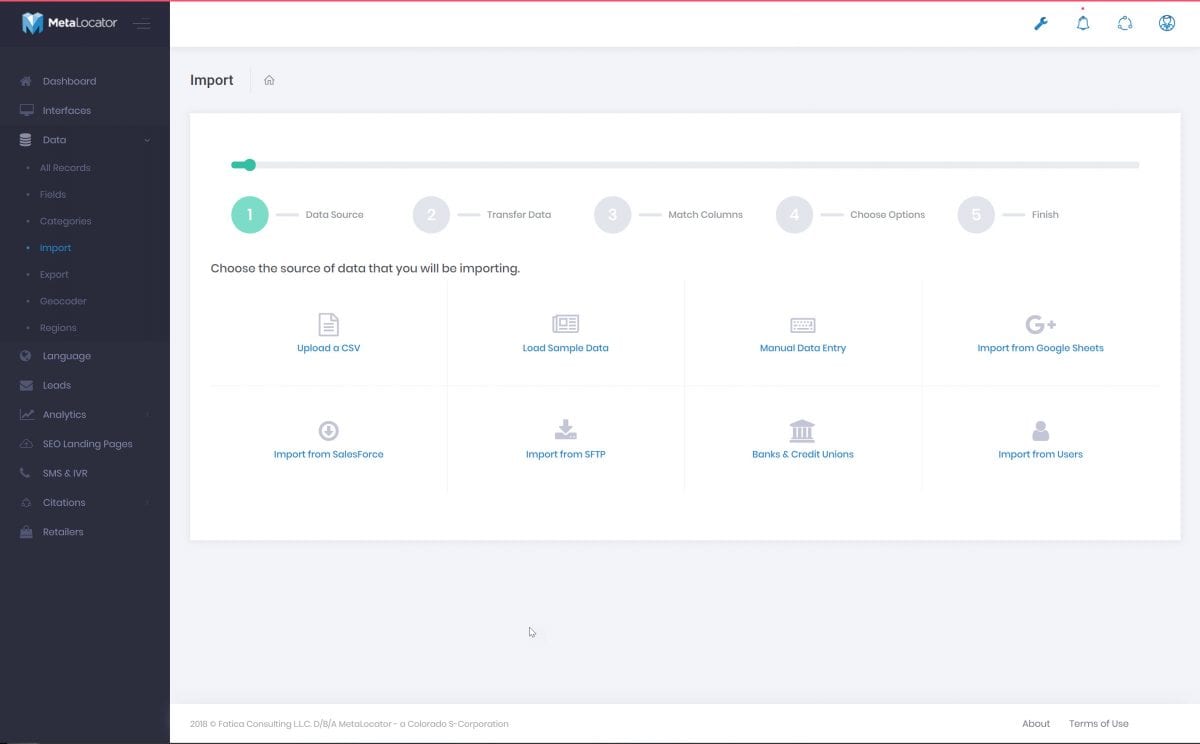
Task: Select the Import from SalesForce download icon
Action: (x=328, y=430)
